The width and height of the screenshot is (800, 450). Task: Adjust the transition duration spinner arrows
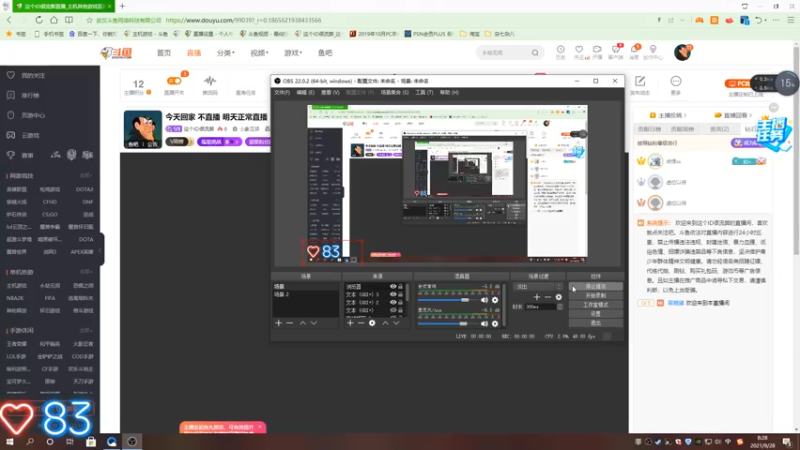(560, 307)
